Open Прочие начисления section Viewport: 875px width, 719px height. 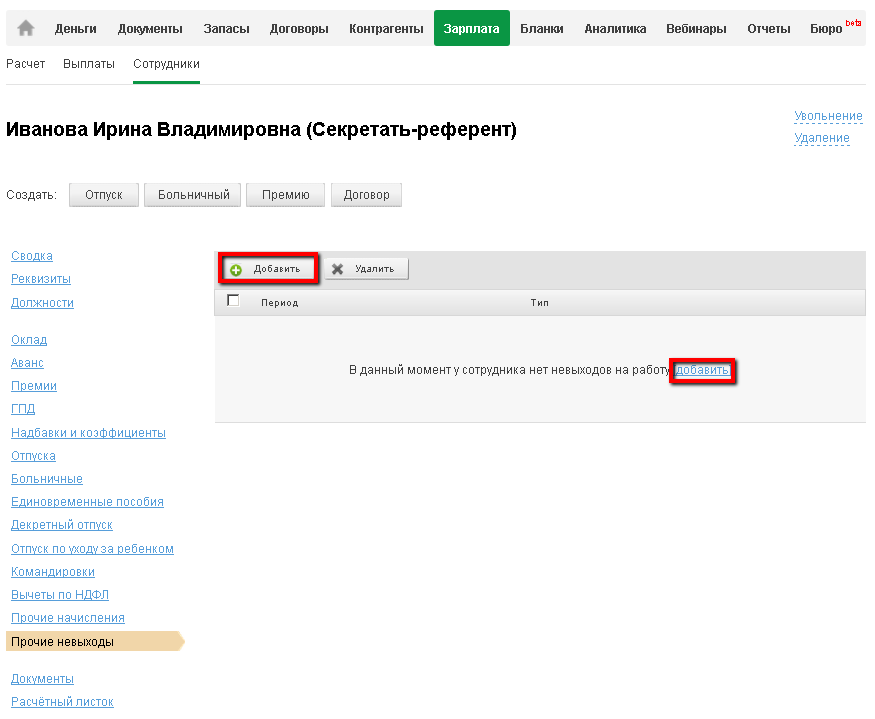pos(68,617)
